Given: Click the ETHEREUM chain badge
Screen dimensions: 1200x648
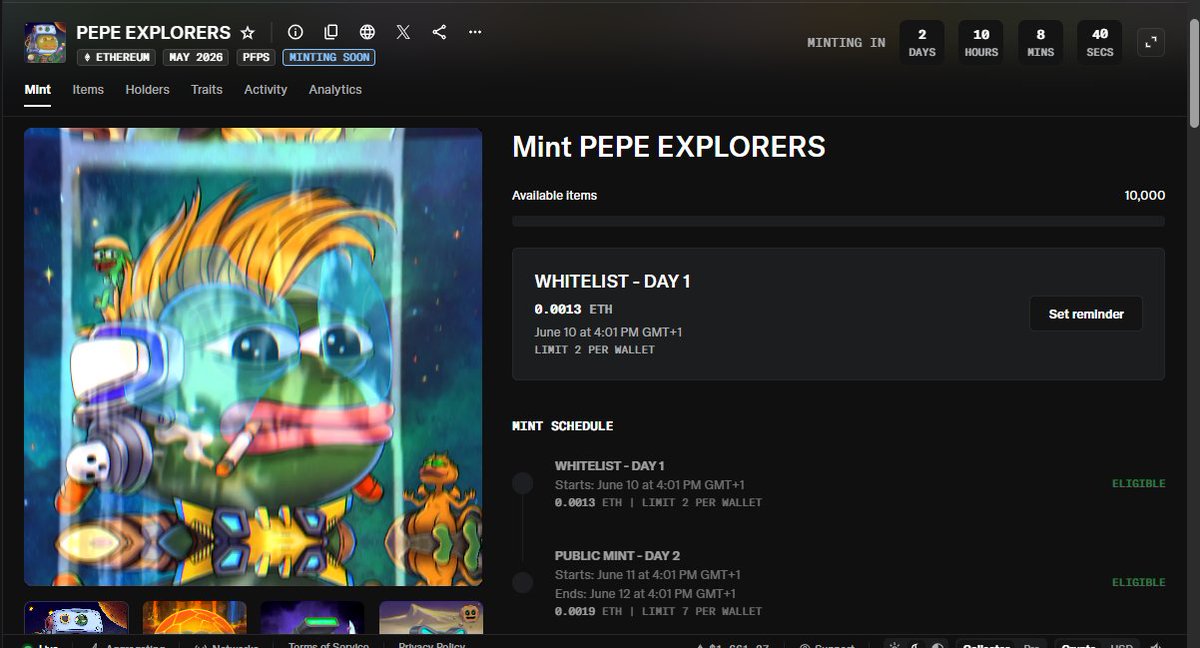Looking at the screenshot, I should coord(116,57).
